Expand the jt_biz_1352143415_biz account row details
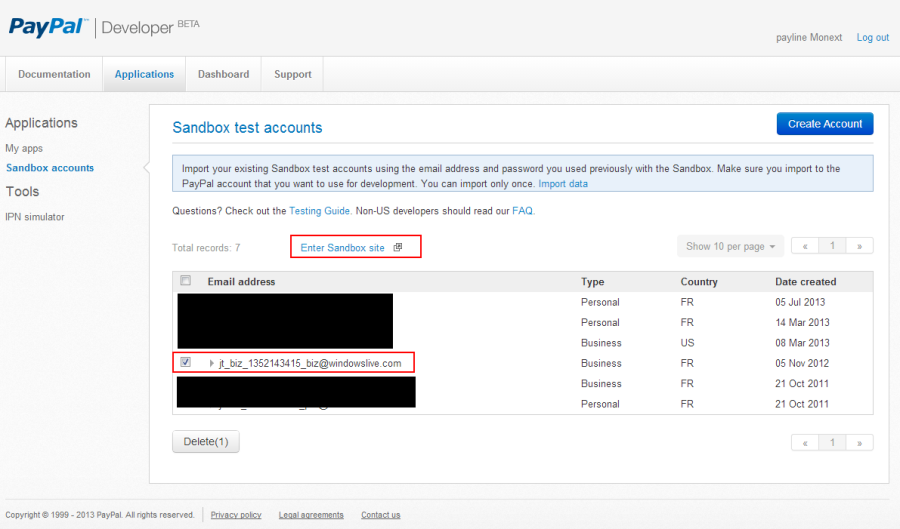This screenshot has width=900, height=529. 212,364
